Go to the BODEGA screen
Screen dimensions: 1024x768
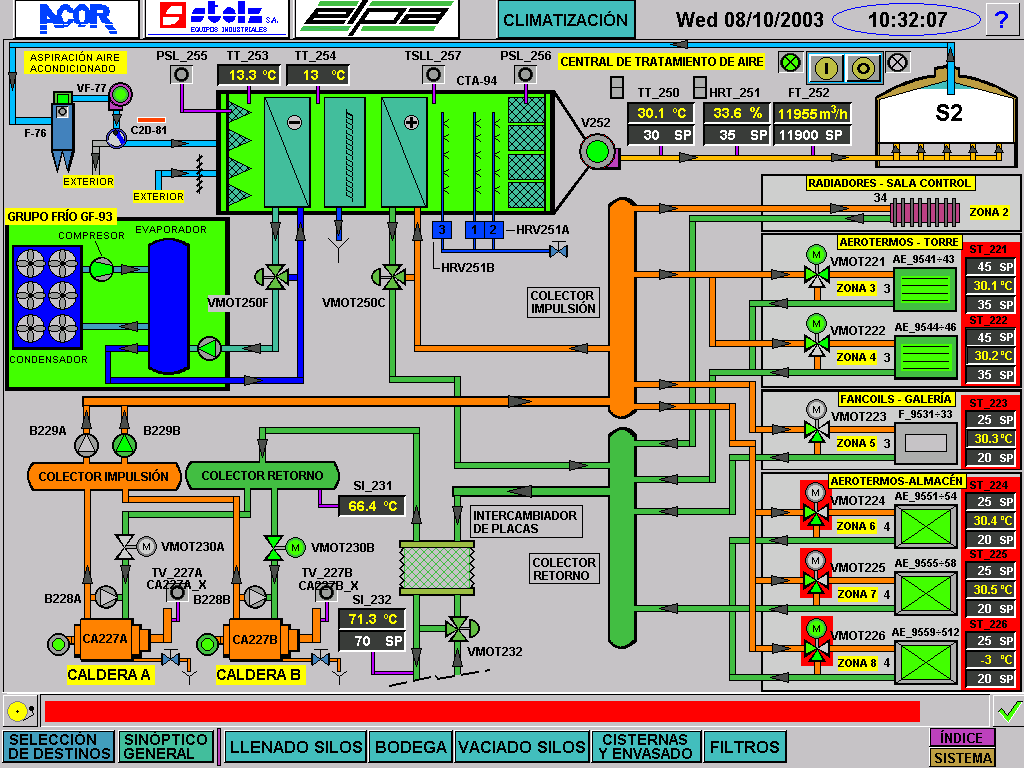411,747
